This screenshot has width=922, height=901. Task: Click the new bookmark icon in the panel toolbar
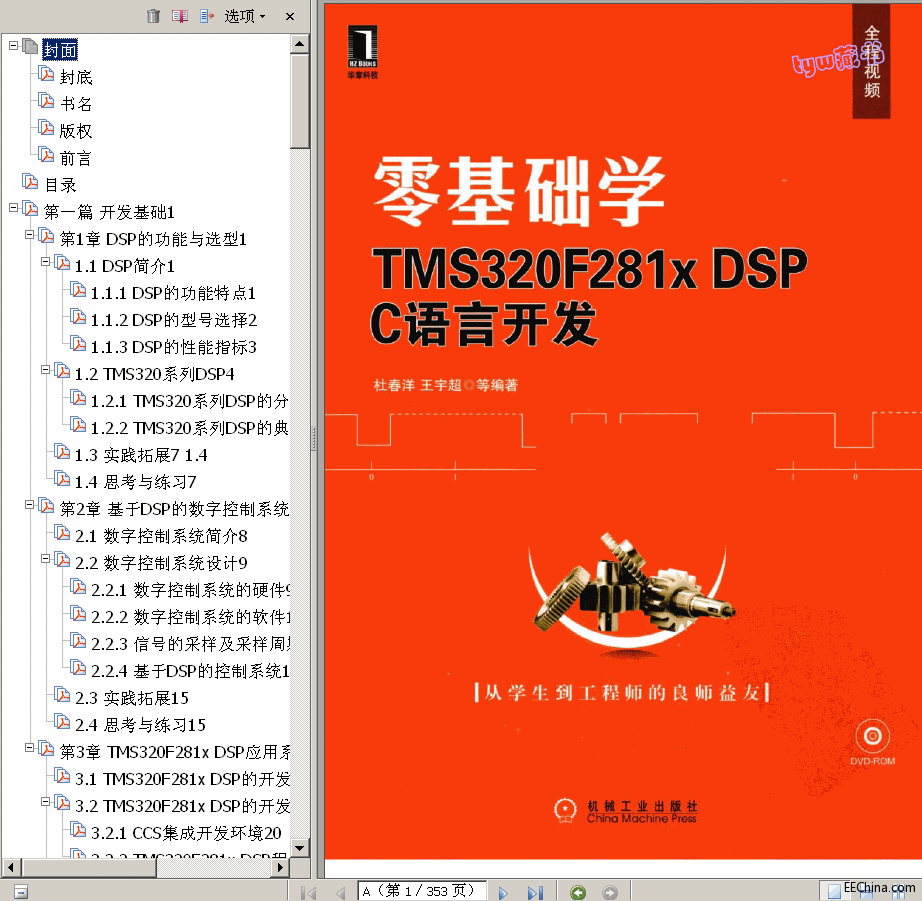coord(180,16)
